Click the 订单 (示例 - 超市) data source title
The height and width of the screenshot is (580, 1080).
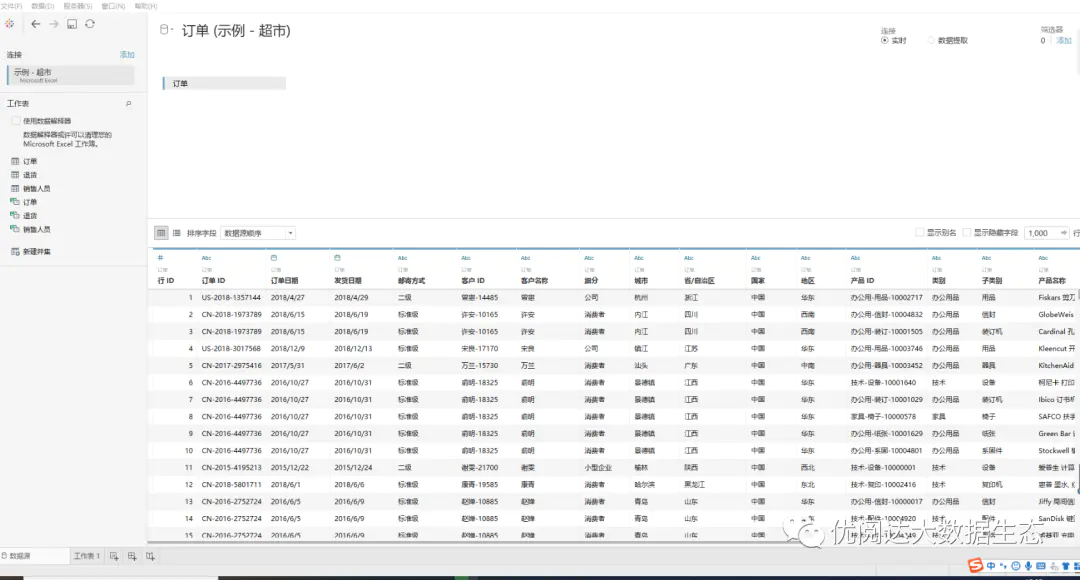[x=236, y=30]
